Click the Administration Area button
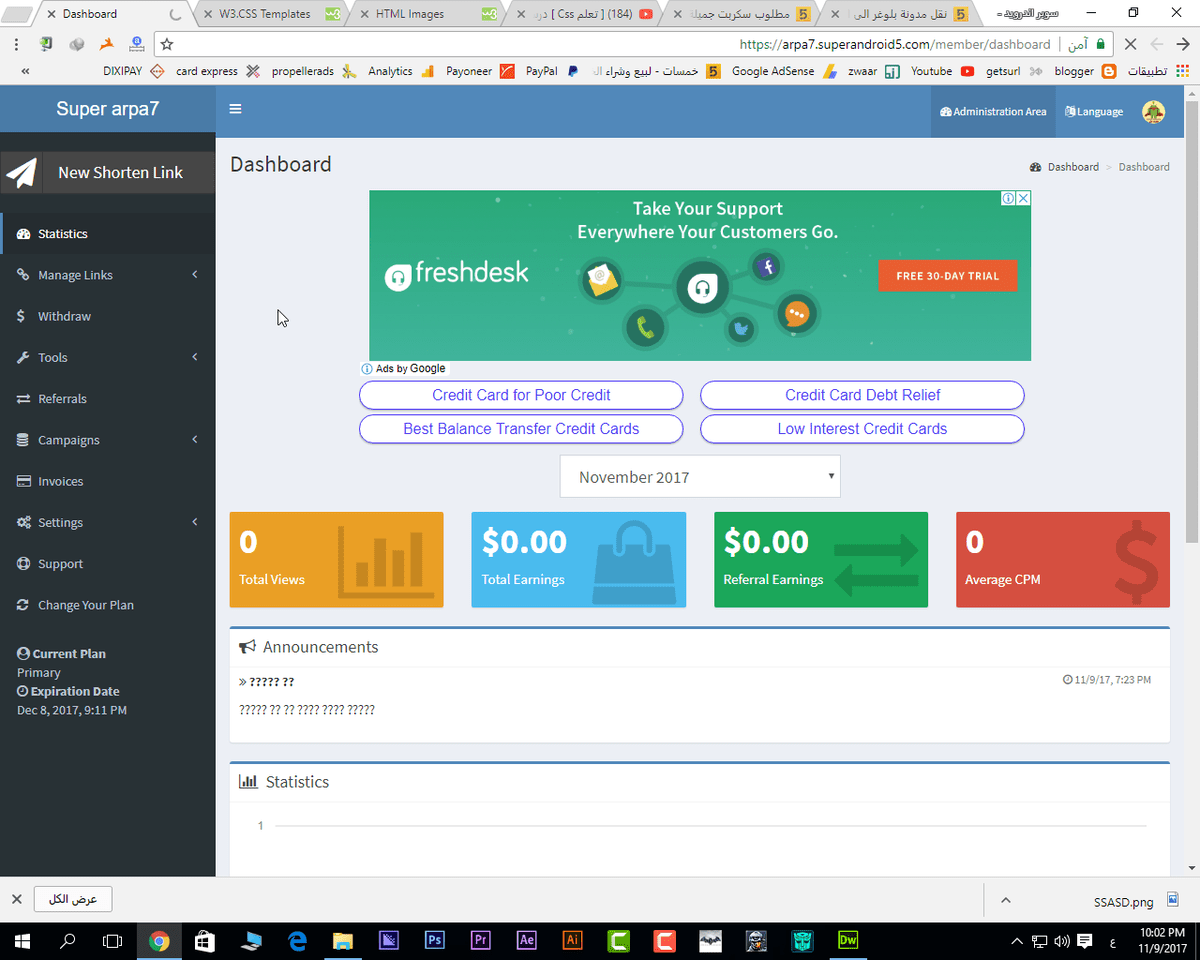The image size is (1200, 960). pyautogui.click(x=993, y=112)
